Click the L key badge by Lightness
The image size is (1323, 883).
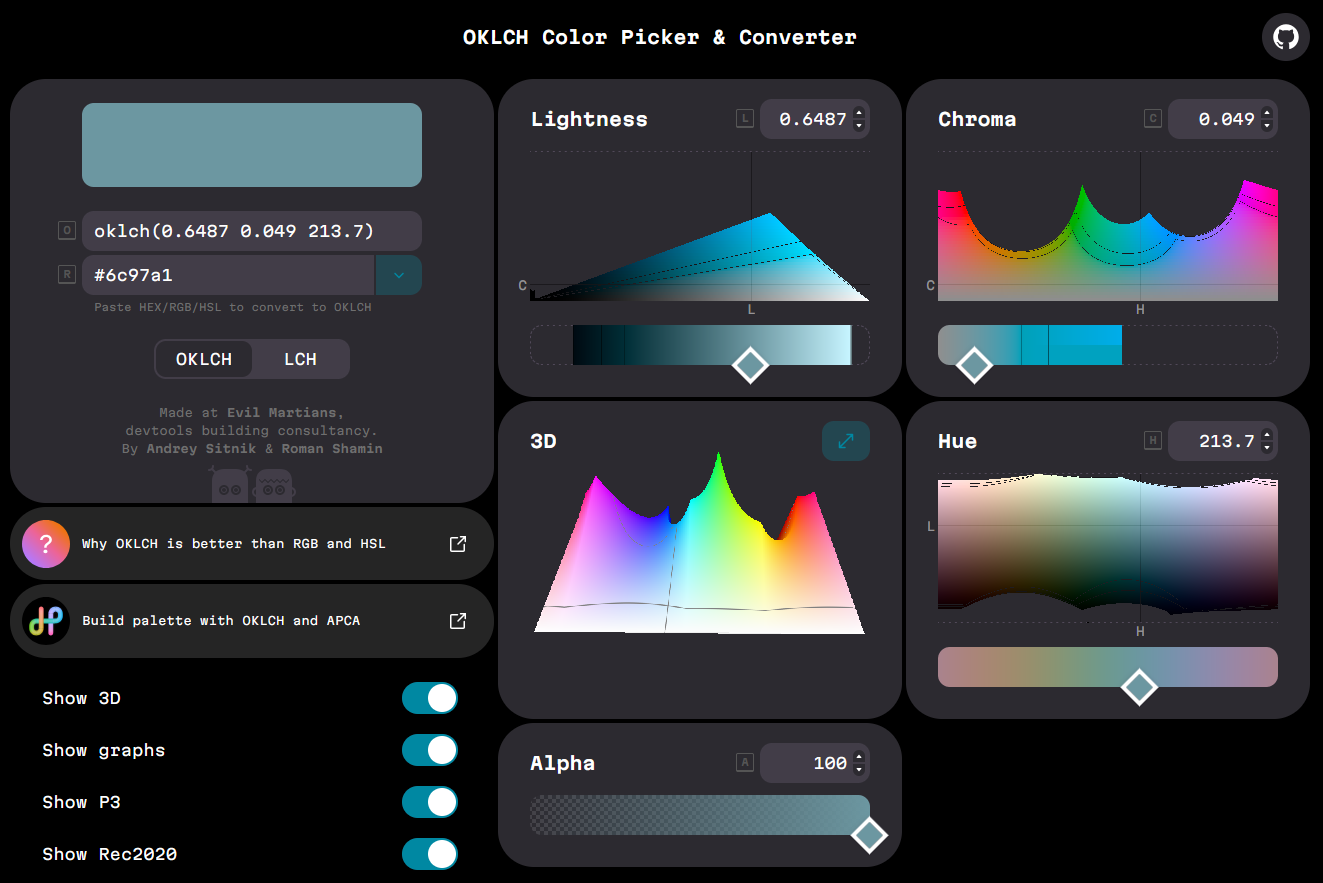coord(744,119)
